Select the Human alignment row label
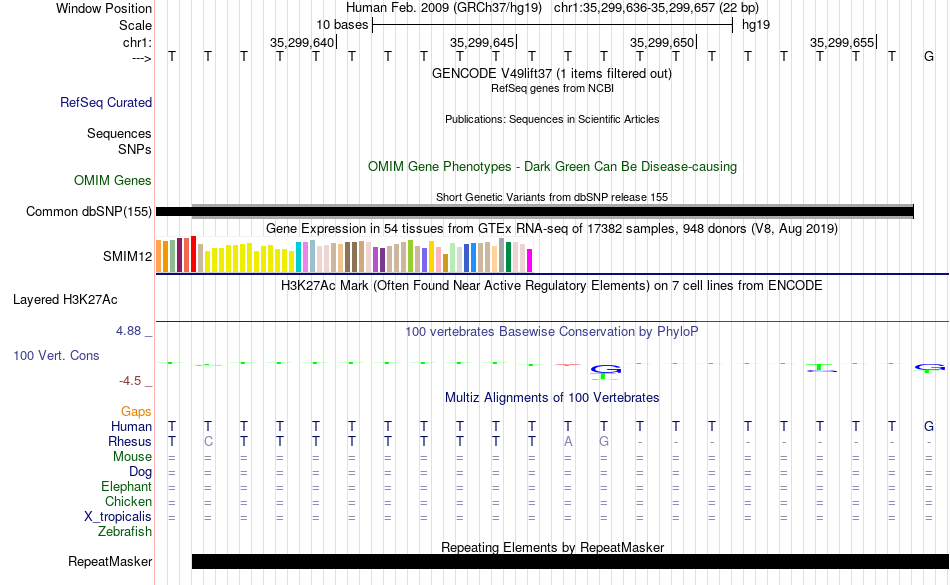The height and width of the screenshot is (585, 950). 131,426
